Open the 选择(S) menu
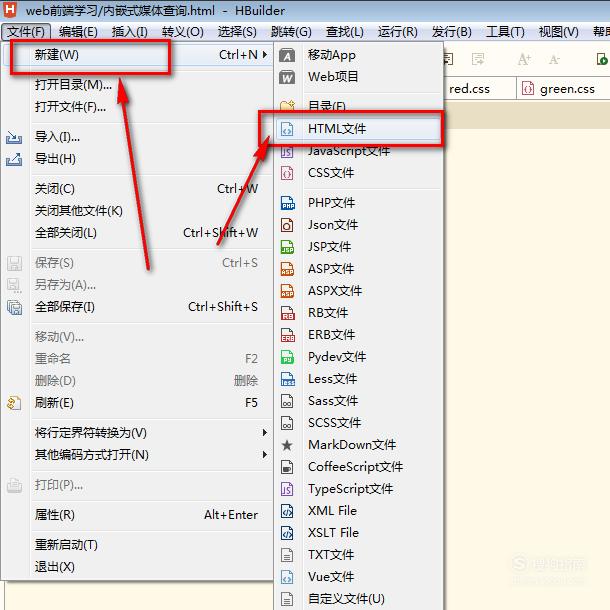 click(237, 32)
